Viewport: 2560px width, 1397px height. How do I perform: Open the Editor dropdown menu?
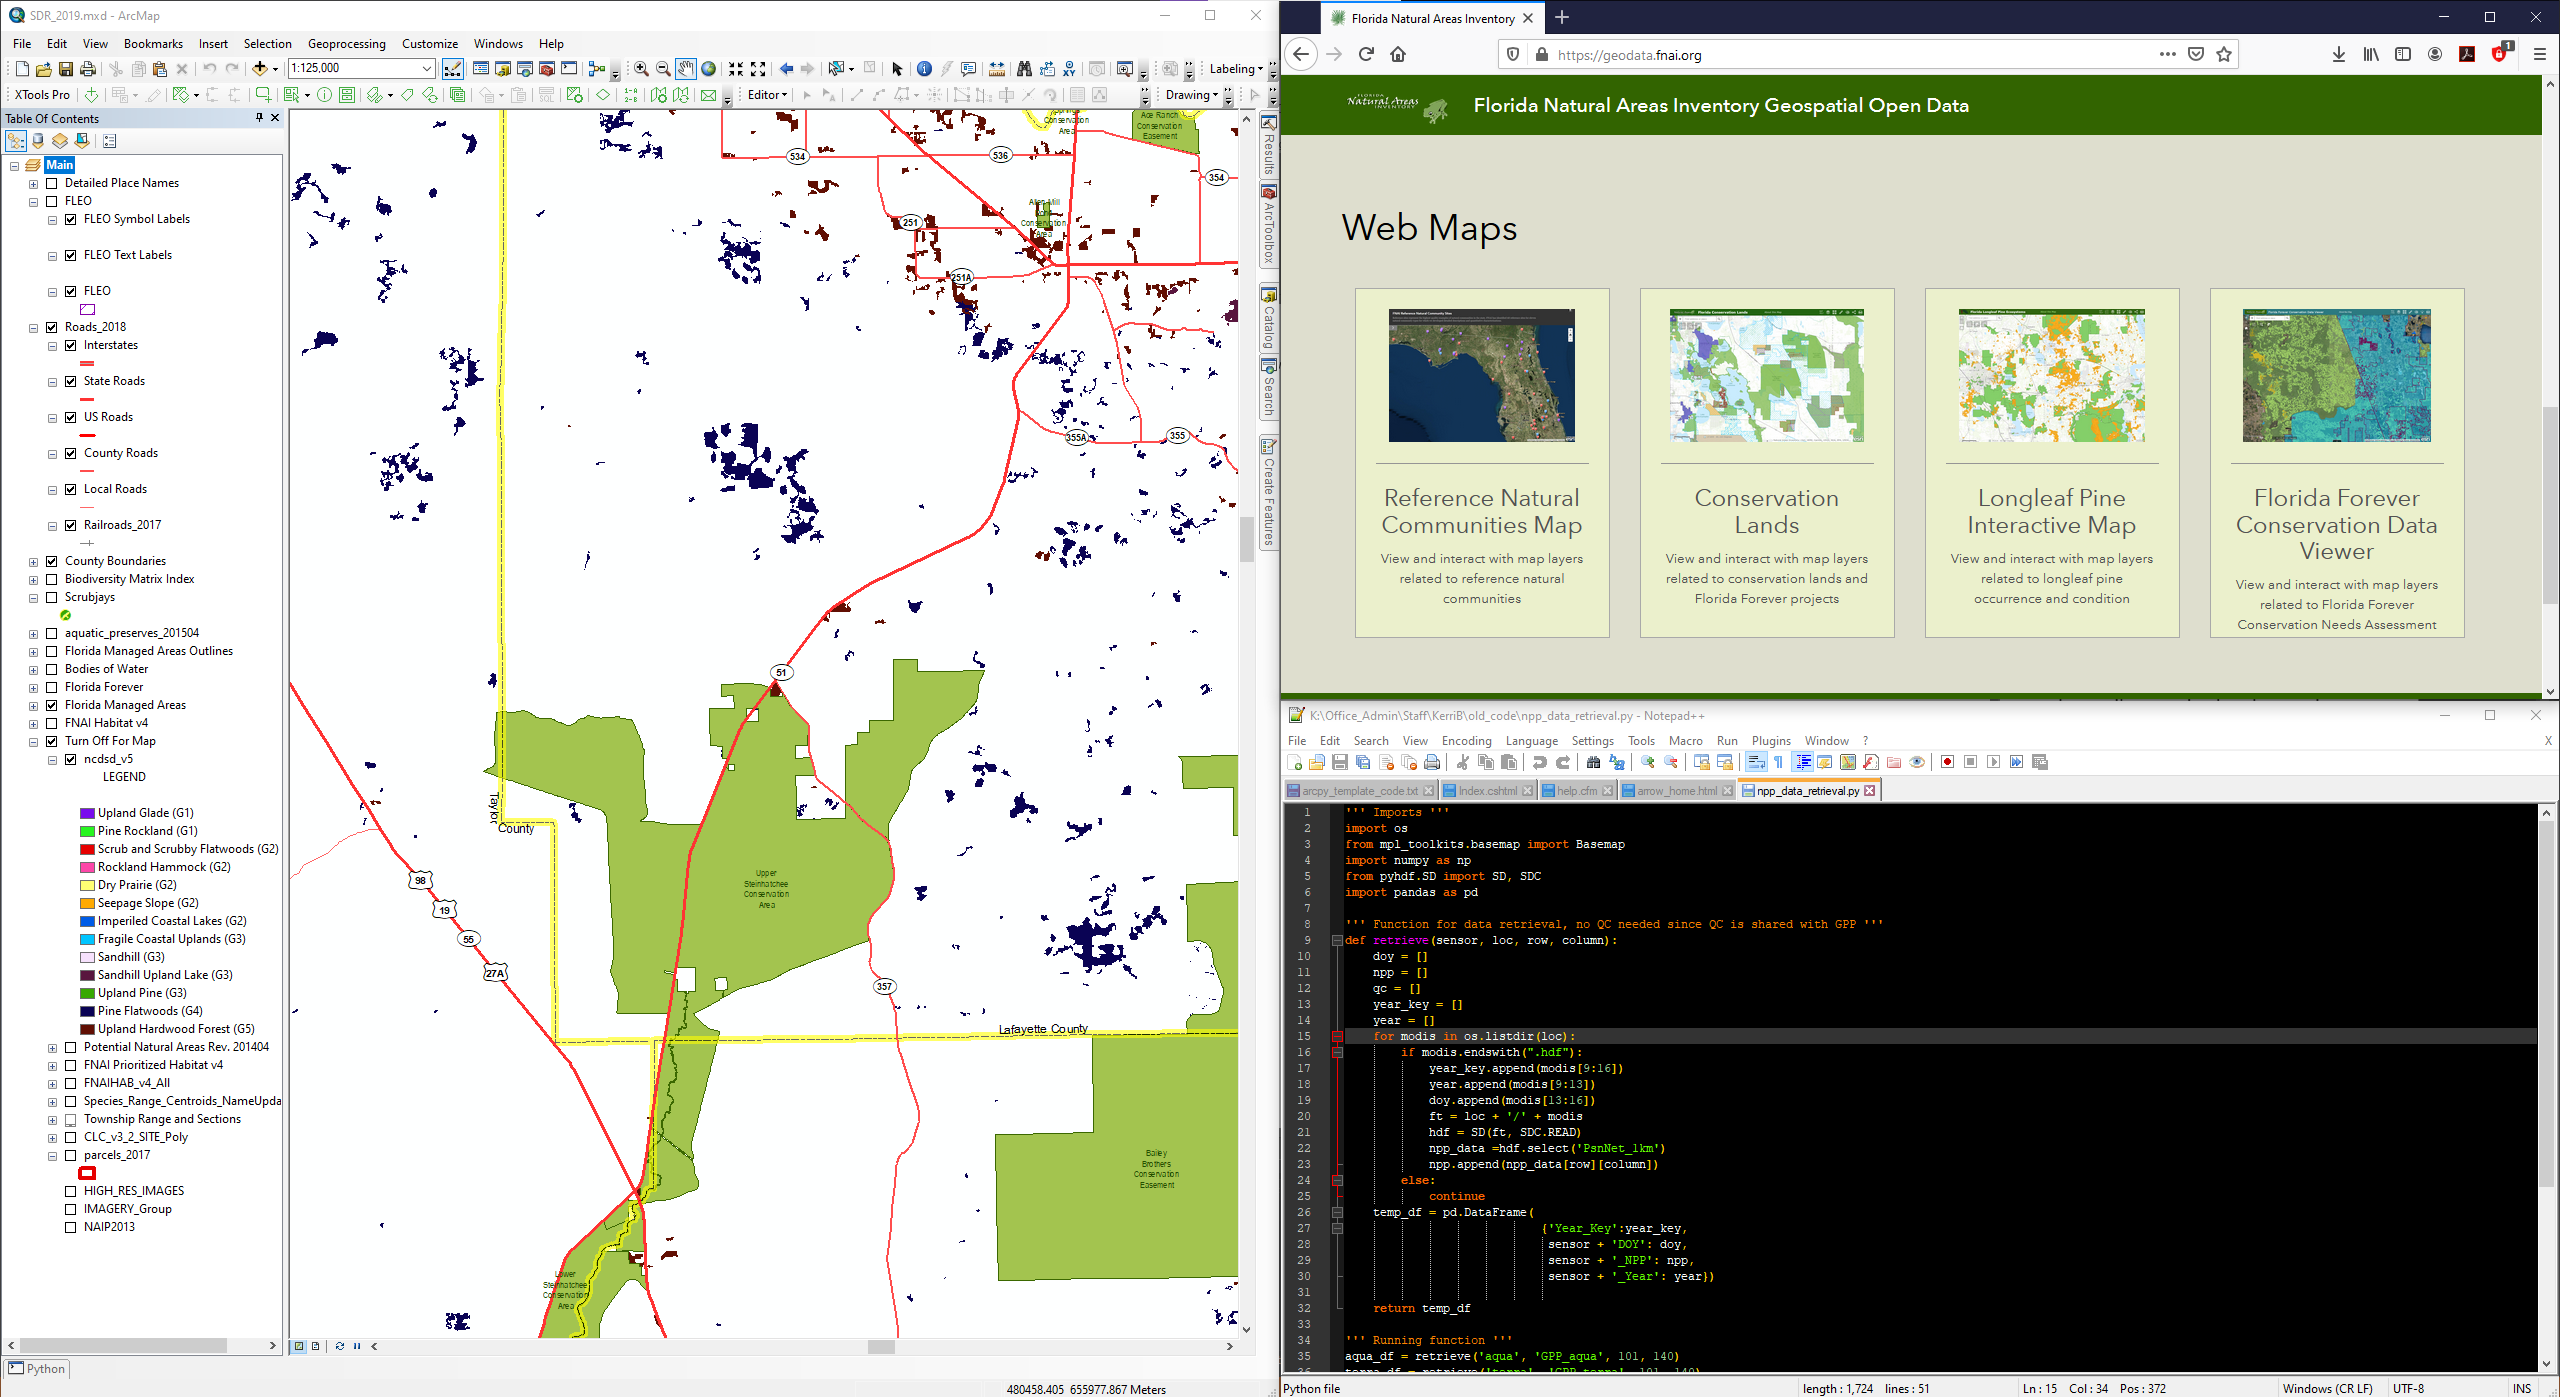(x=768, y=95)
